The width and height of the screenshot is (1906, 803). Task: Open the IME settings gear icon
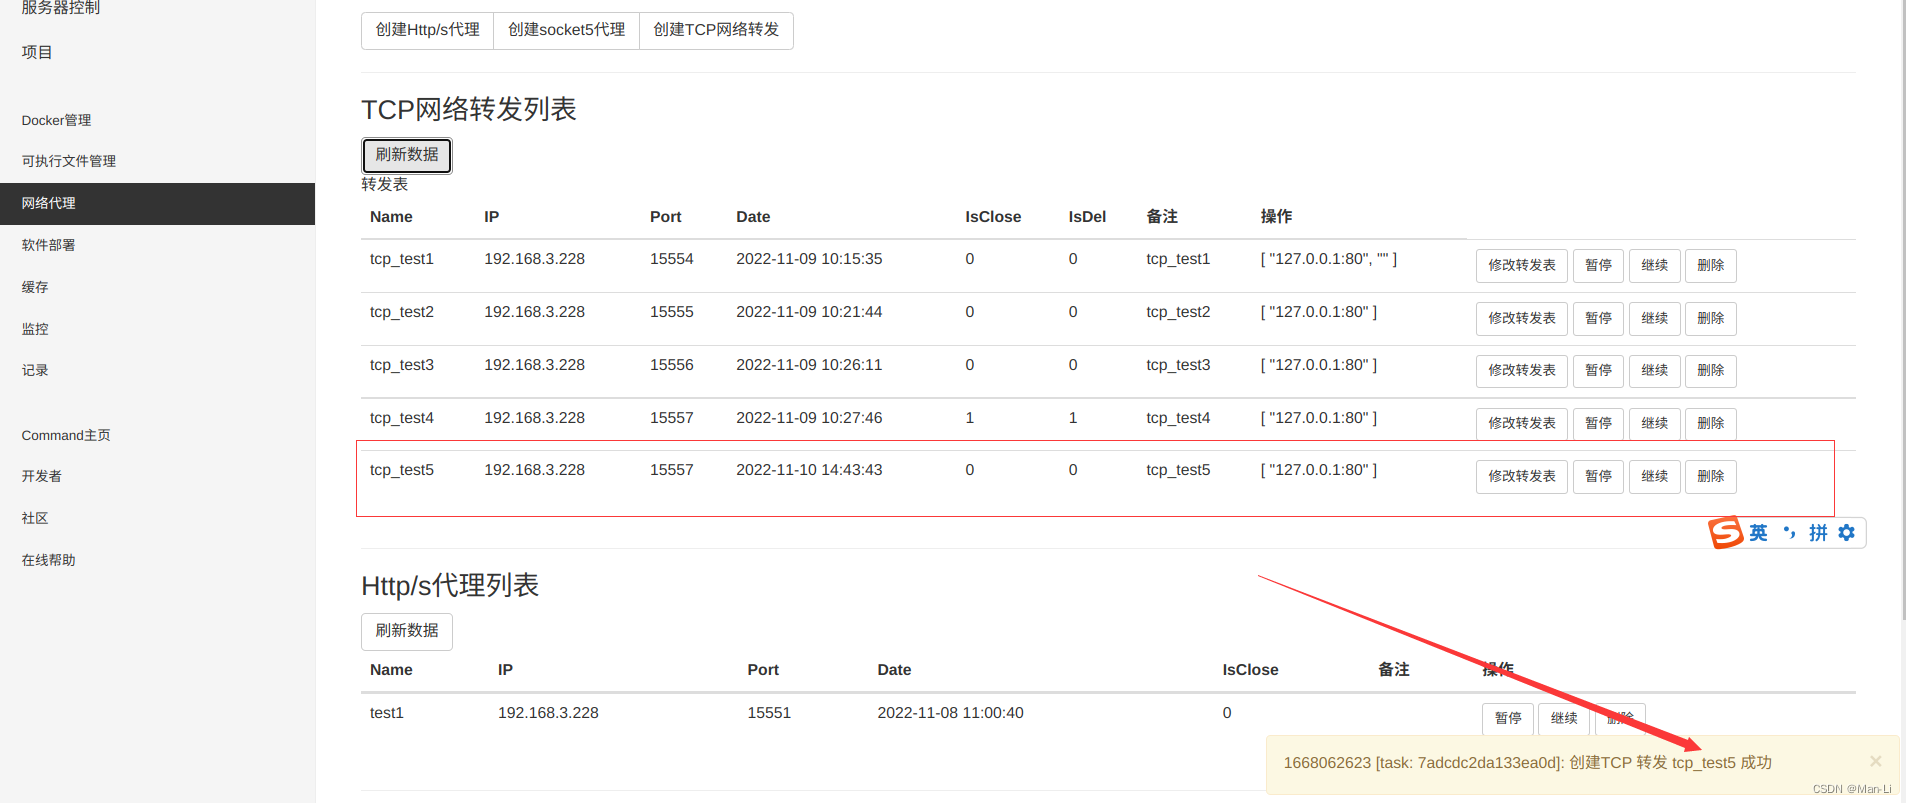(1847, 533)
